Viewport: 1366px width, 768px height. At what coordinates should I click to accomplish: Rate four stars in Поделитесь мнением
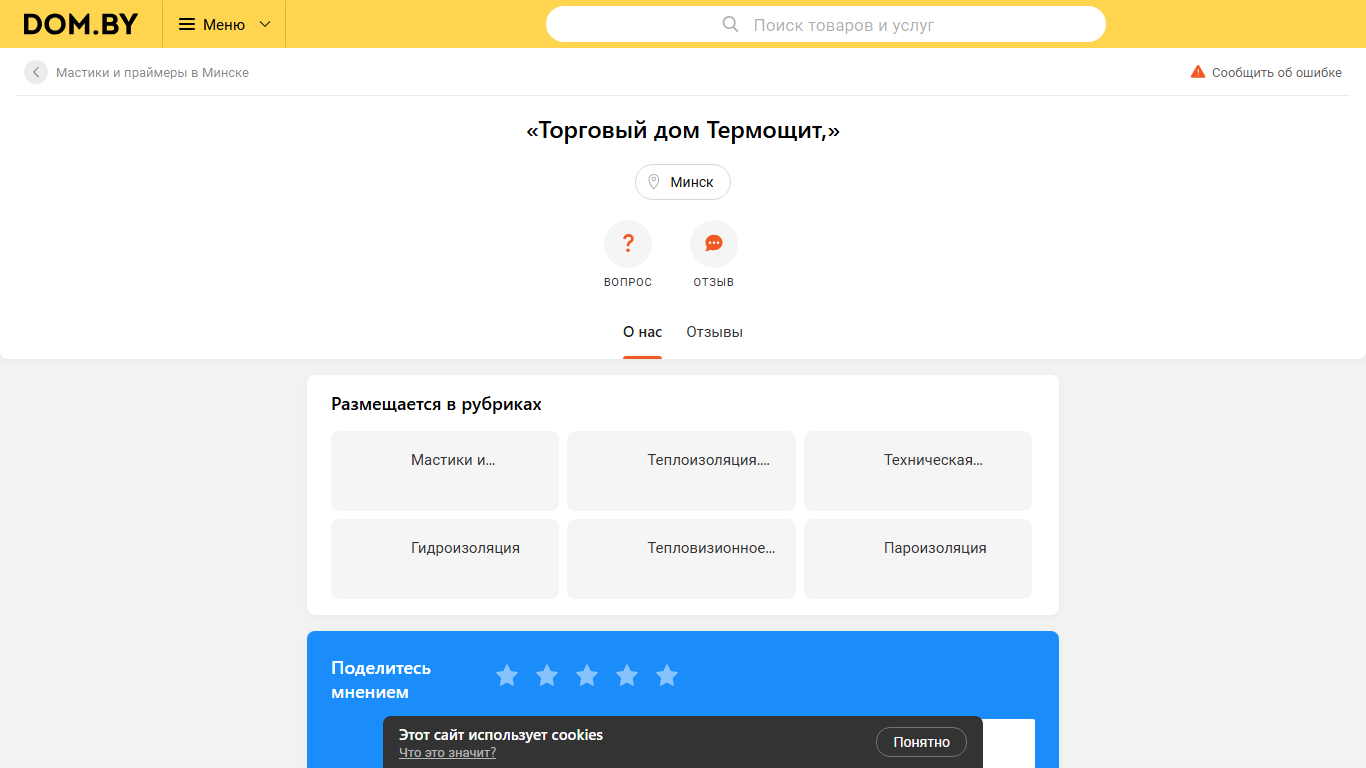pos(627,676)
